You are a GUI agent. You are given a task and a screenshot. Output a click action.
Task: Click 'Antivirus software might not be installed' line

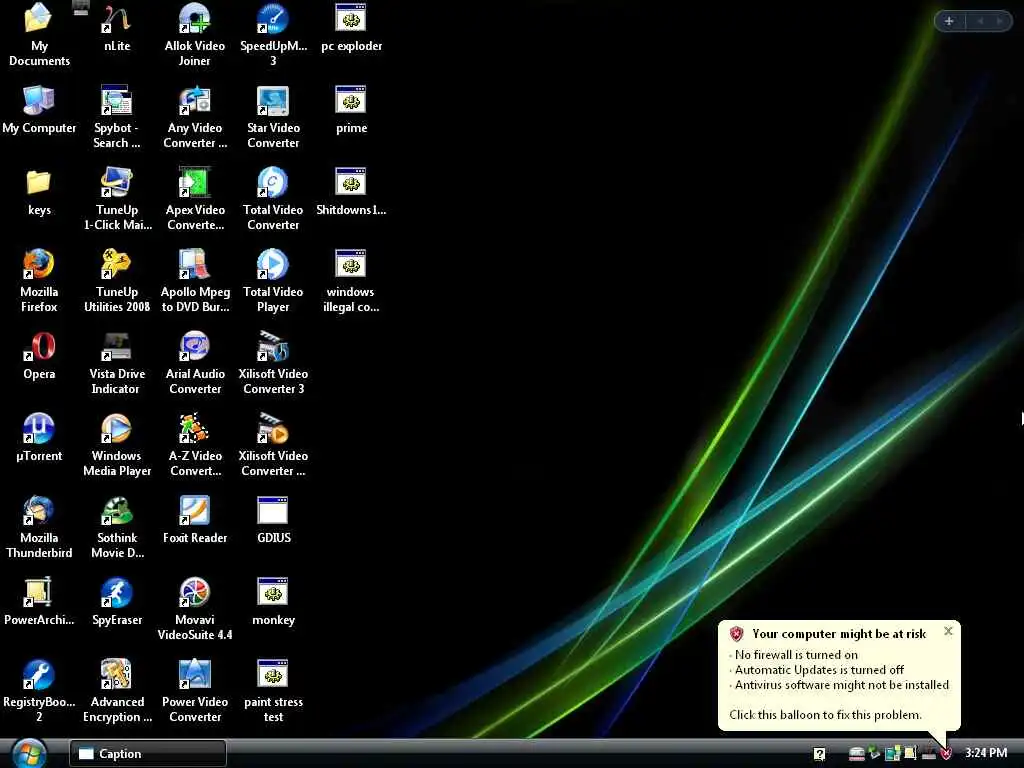tap(842, 684)
